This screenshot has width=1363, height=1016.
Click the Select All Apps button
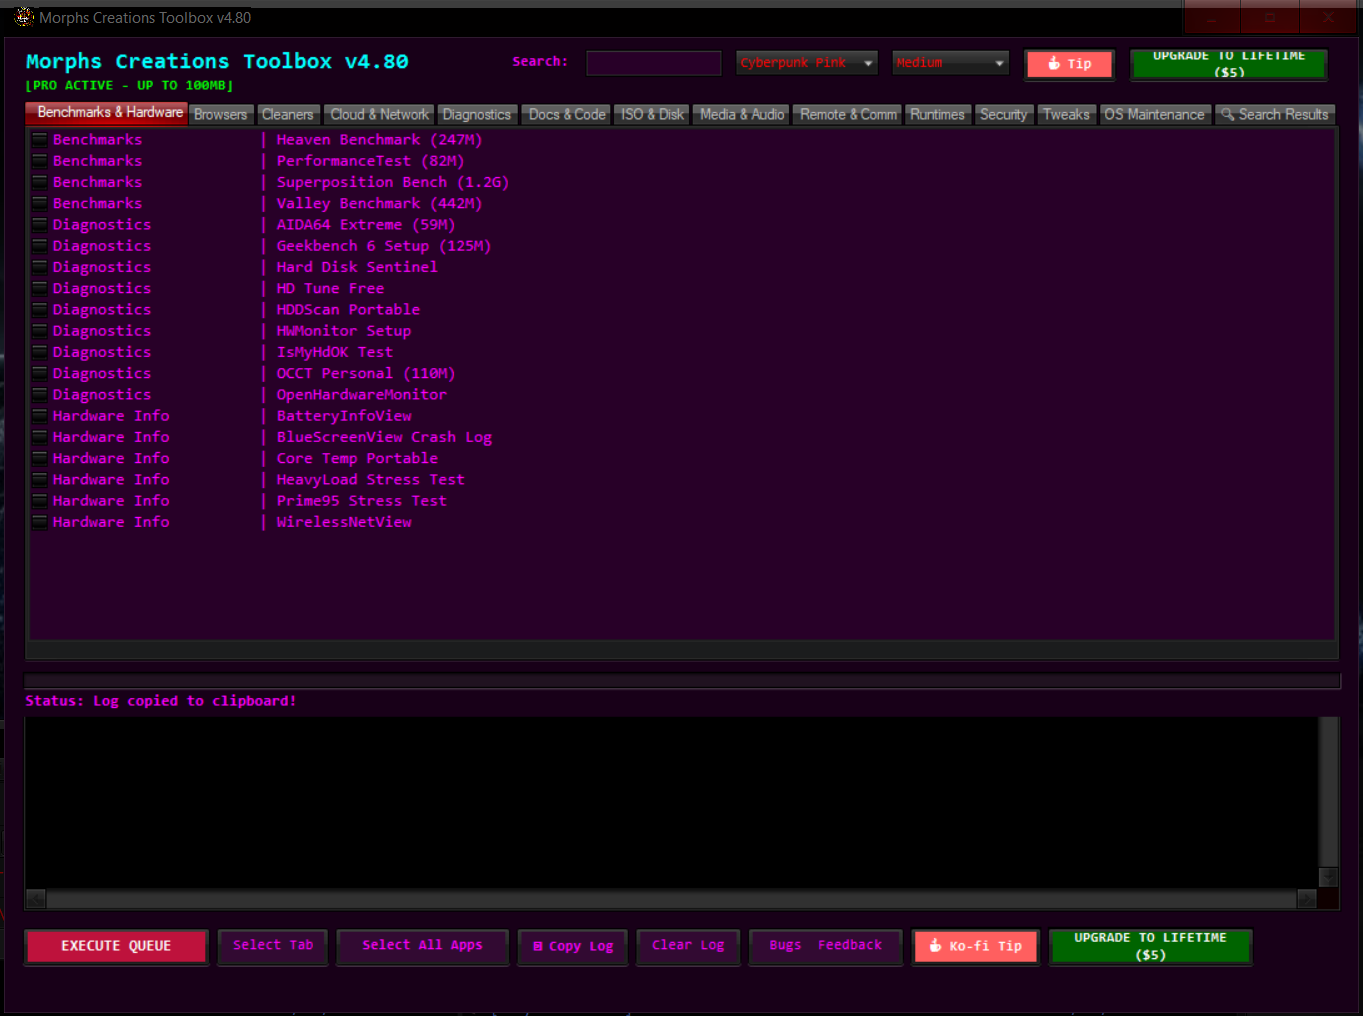422,946
